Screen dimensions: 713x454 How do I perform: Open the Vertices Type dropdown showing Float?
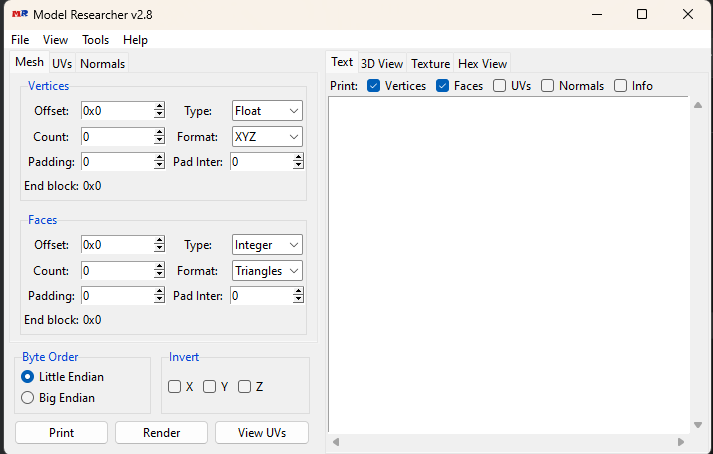pos(267,111)
